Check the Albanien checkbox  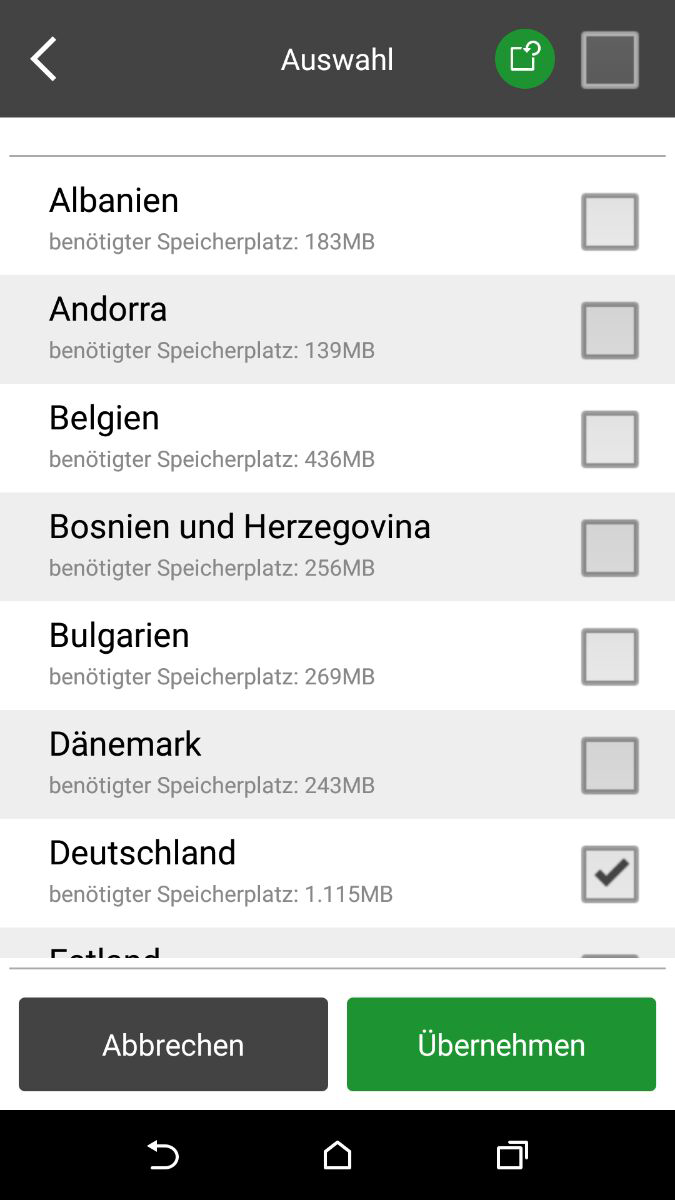[610, 221]
